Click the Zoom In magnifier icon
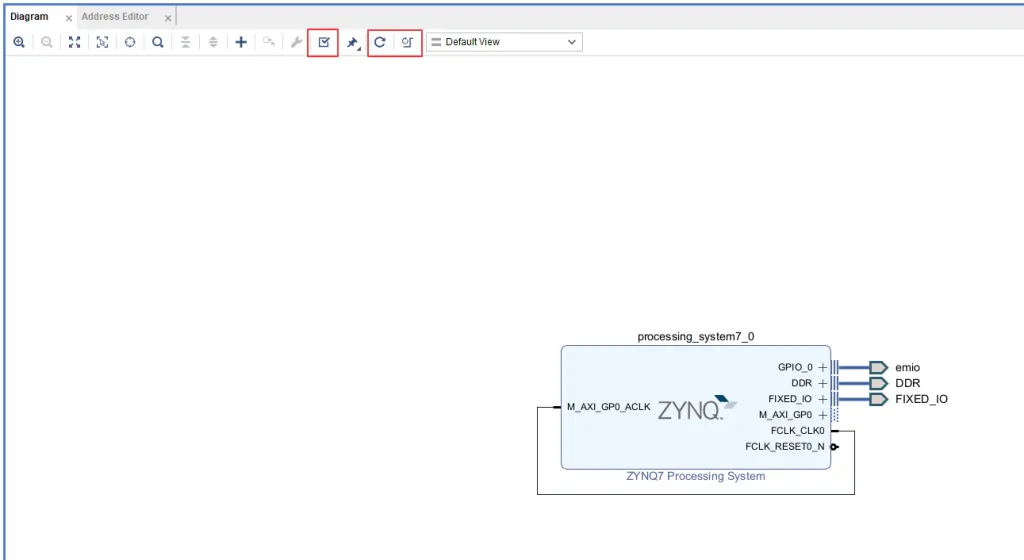1024x560 pixels. point(19,42)
